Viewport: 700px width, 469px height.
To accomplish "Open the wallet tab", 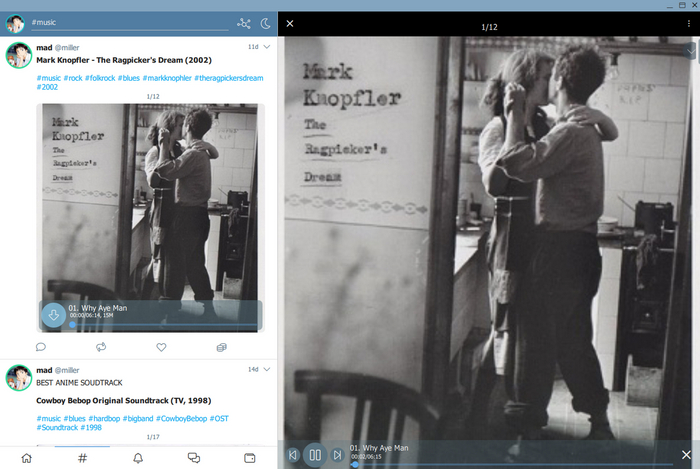I will (x=250, y=458).
